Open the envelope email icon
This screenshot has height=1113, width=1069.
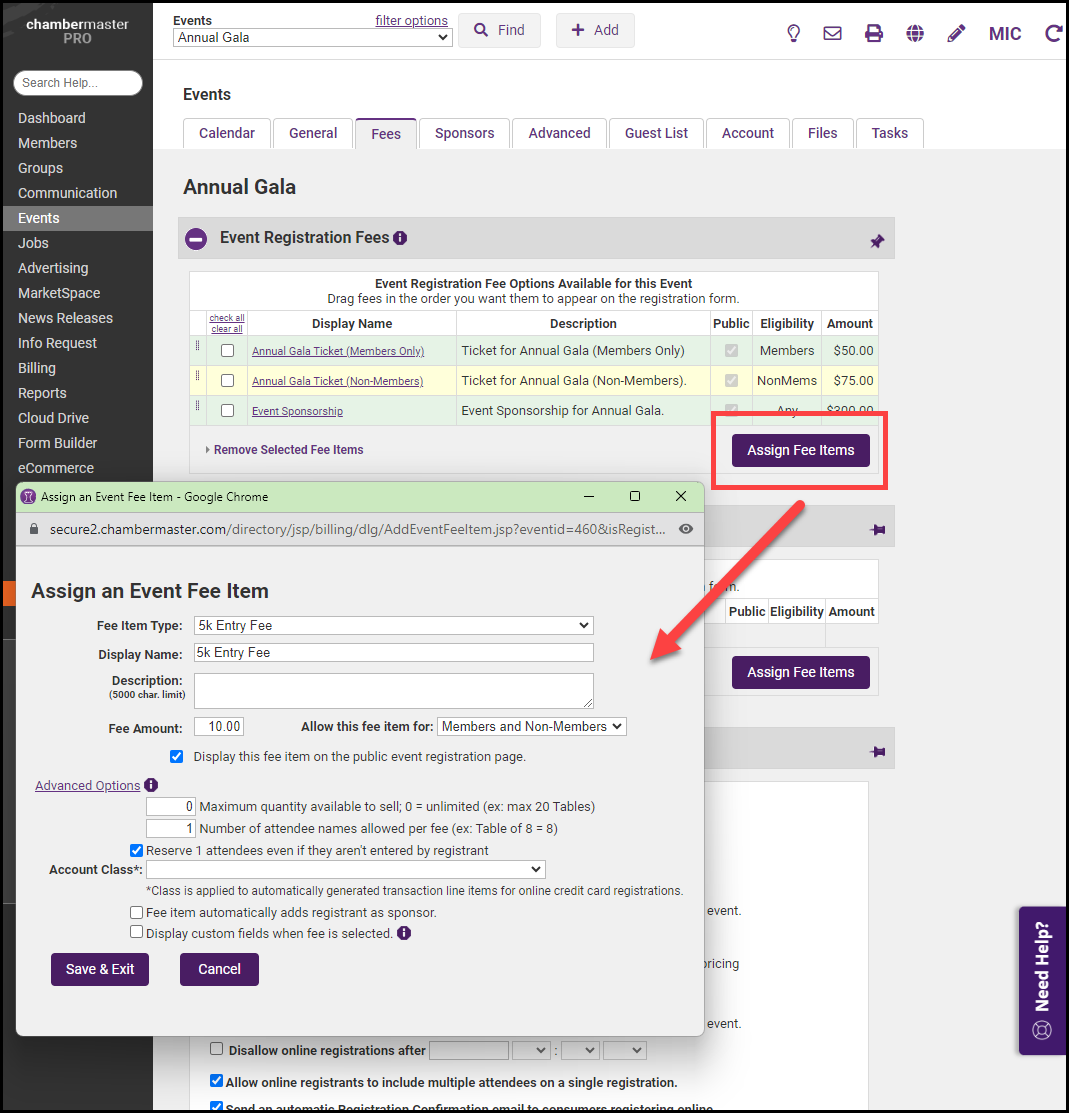[x=832, y=33]
